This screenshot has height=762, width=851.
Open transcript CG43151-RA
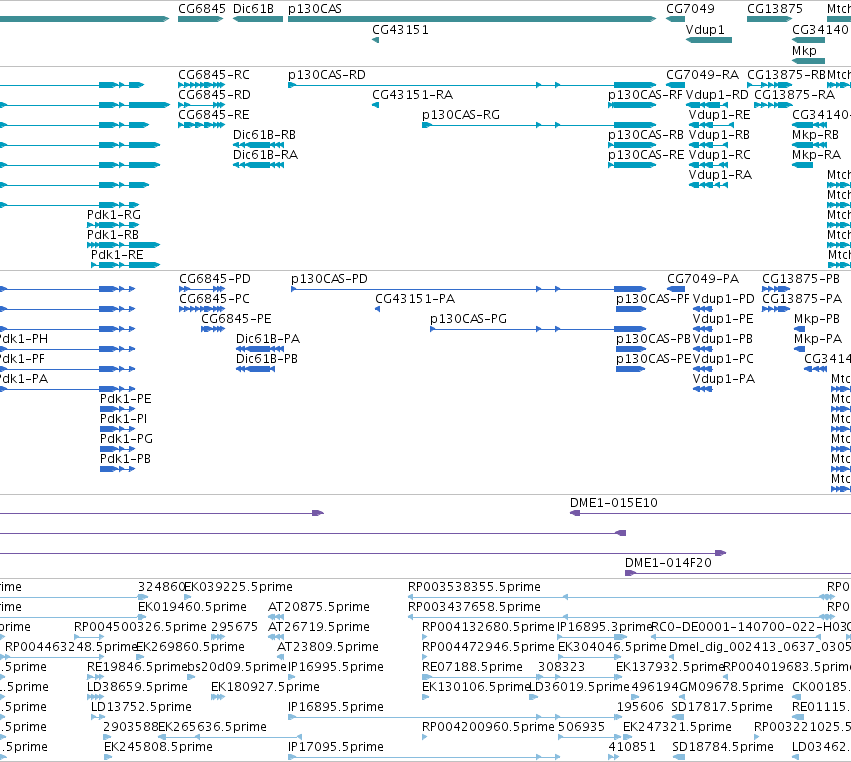376,105
